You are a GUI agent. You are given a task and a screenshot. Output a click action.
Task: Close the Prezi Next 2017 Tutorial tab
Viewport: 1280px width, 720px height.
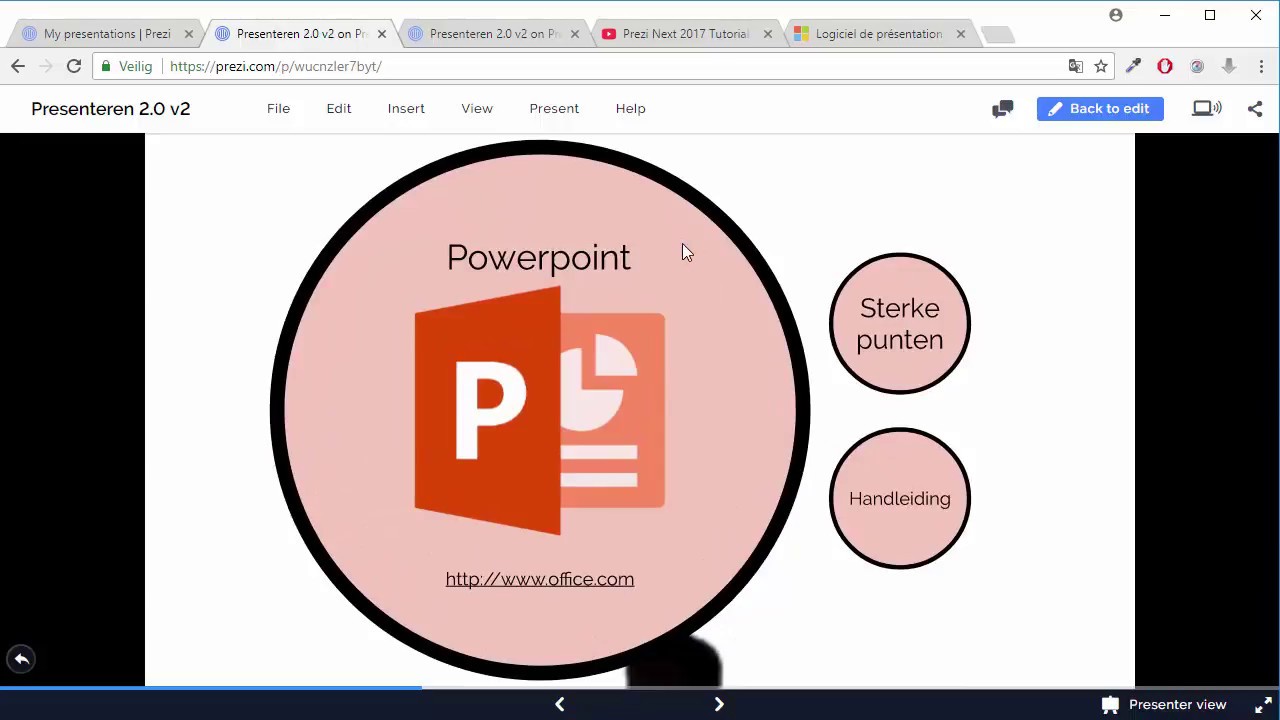point(768,34)
